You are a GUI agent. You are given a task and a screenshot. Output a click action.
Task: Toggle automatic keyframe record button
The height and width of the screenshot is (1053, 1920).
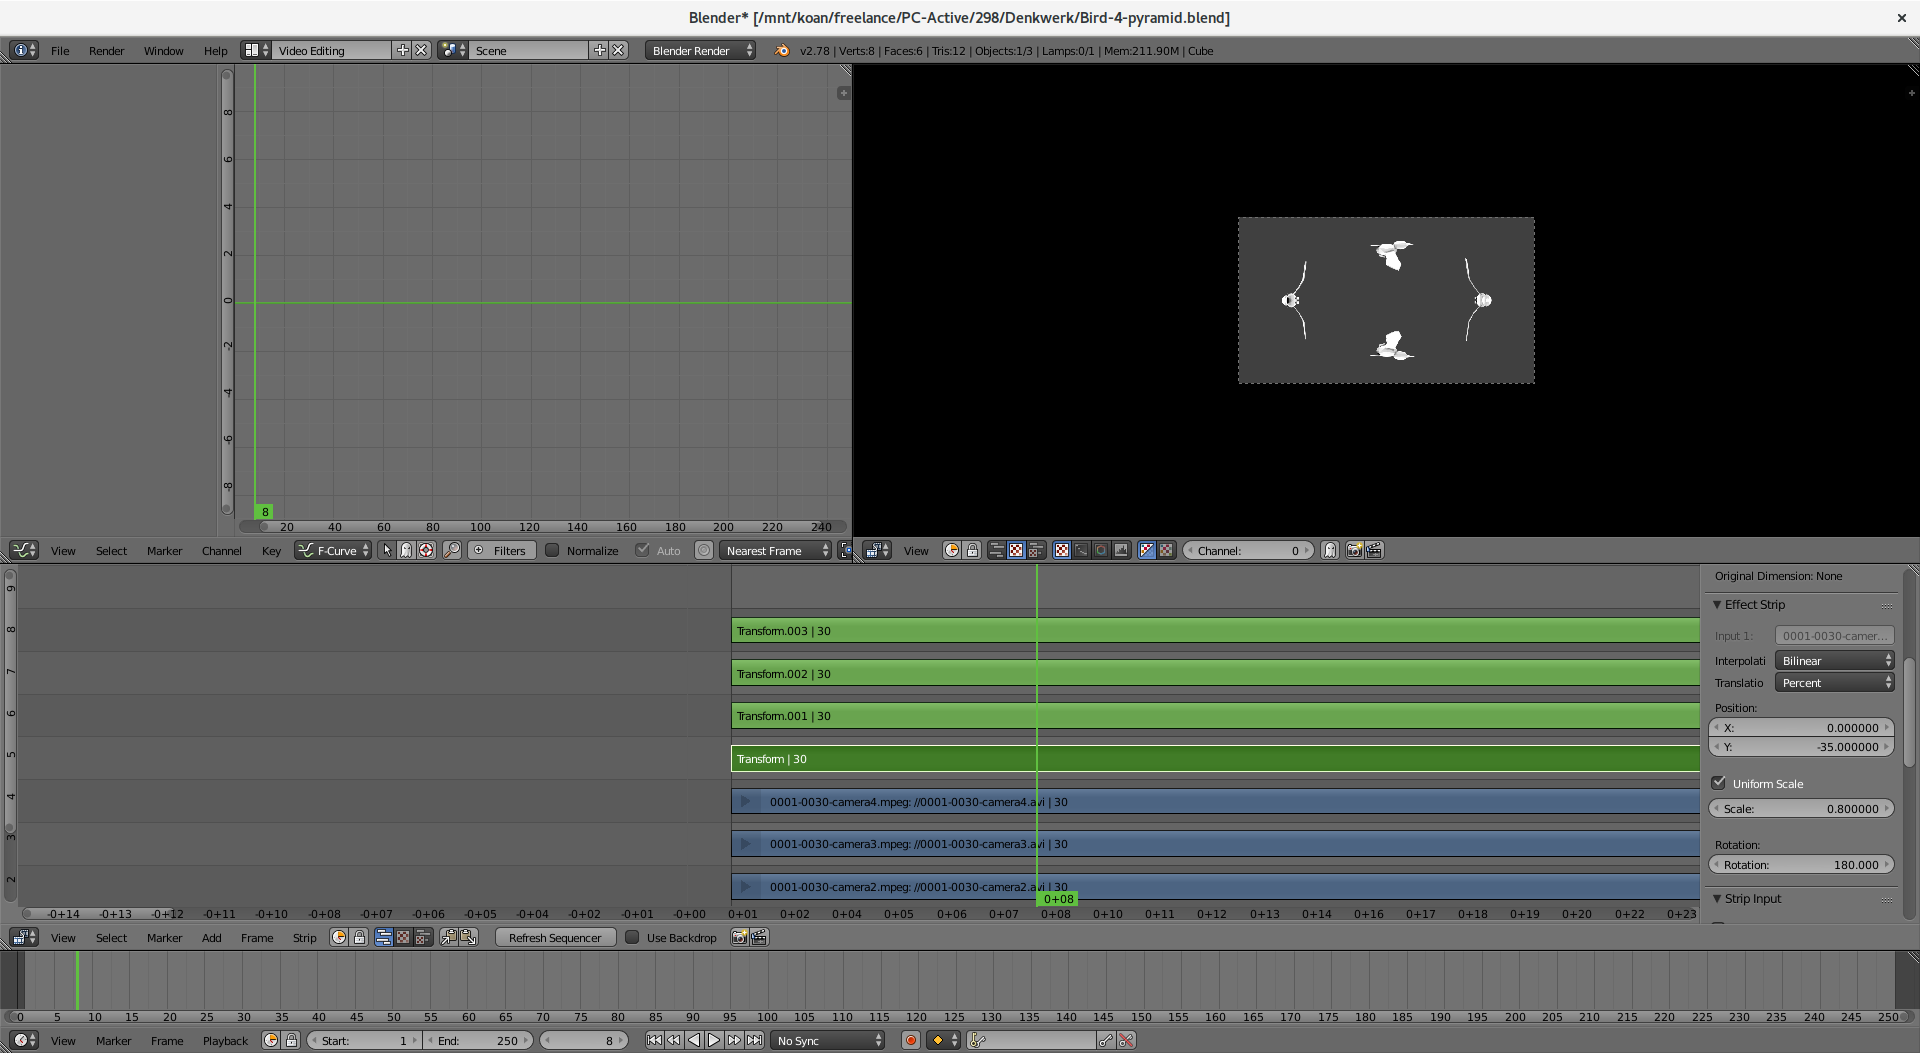click(911, 1040)
